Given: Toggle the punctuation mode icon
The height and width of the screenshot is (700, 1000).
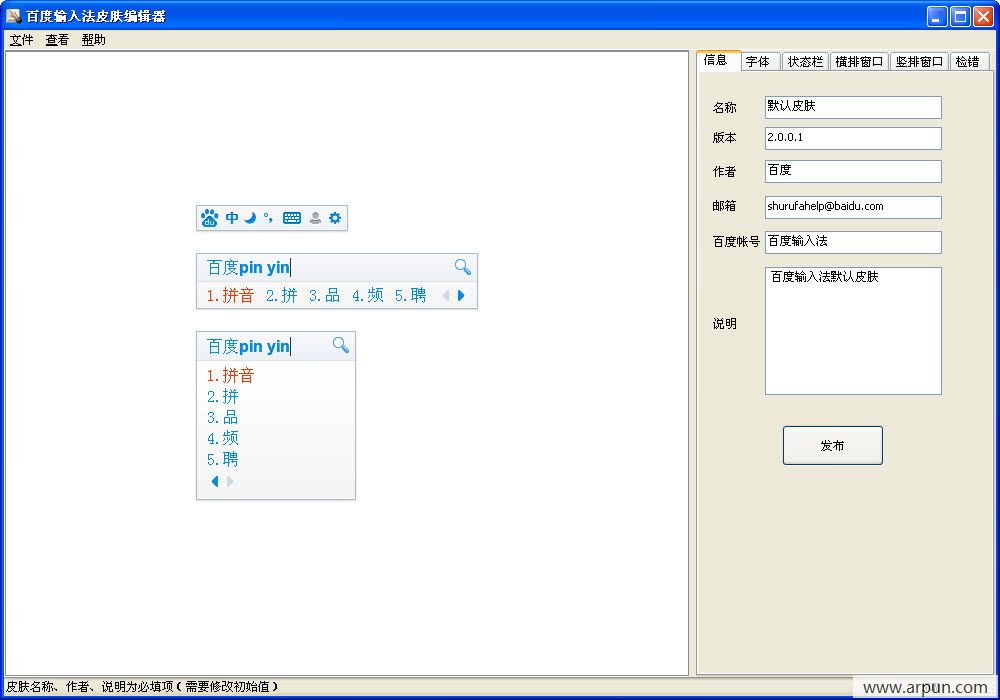Looking at the screenshot, I should (x=268, y=218).
